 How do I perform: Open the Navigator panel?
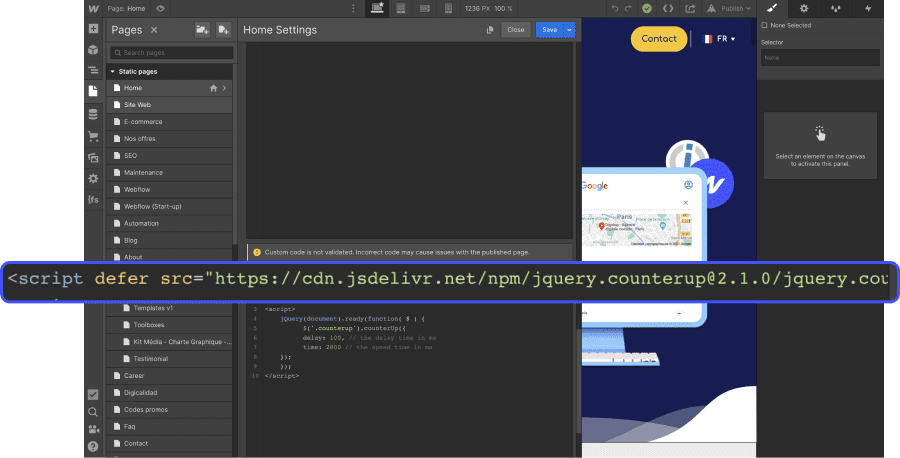(x=93, y=70)
